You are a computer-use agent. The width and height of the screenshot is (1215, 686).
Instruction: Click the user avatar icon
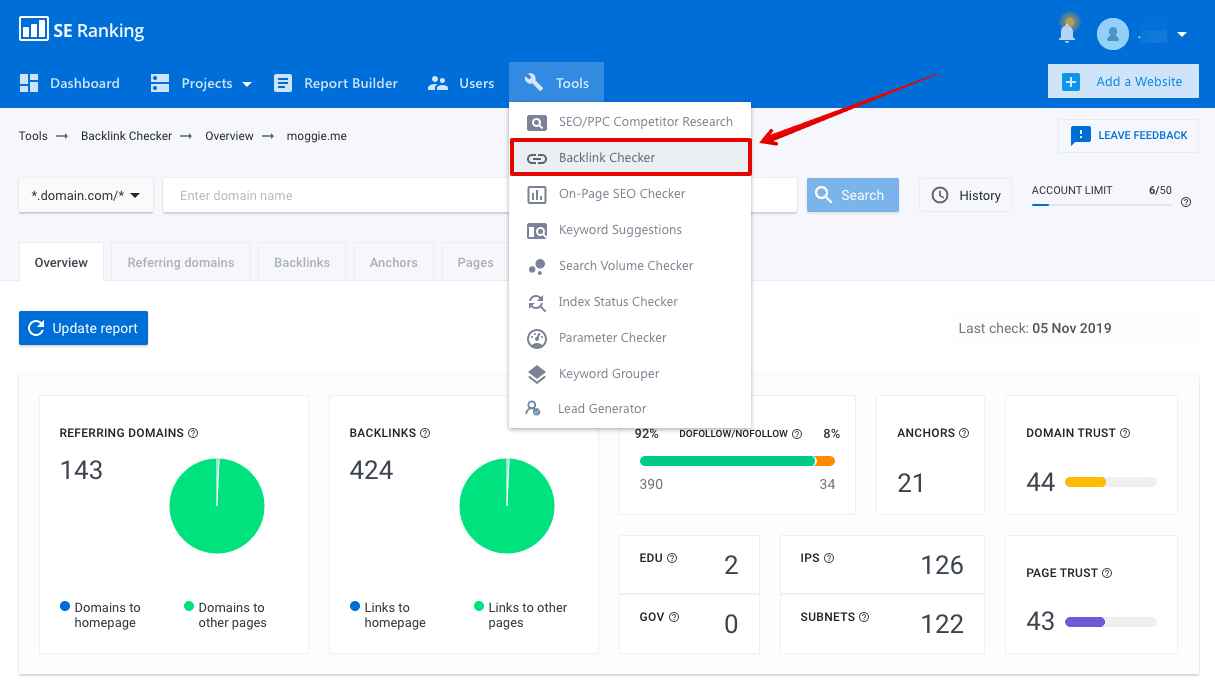coord(1113,34)
